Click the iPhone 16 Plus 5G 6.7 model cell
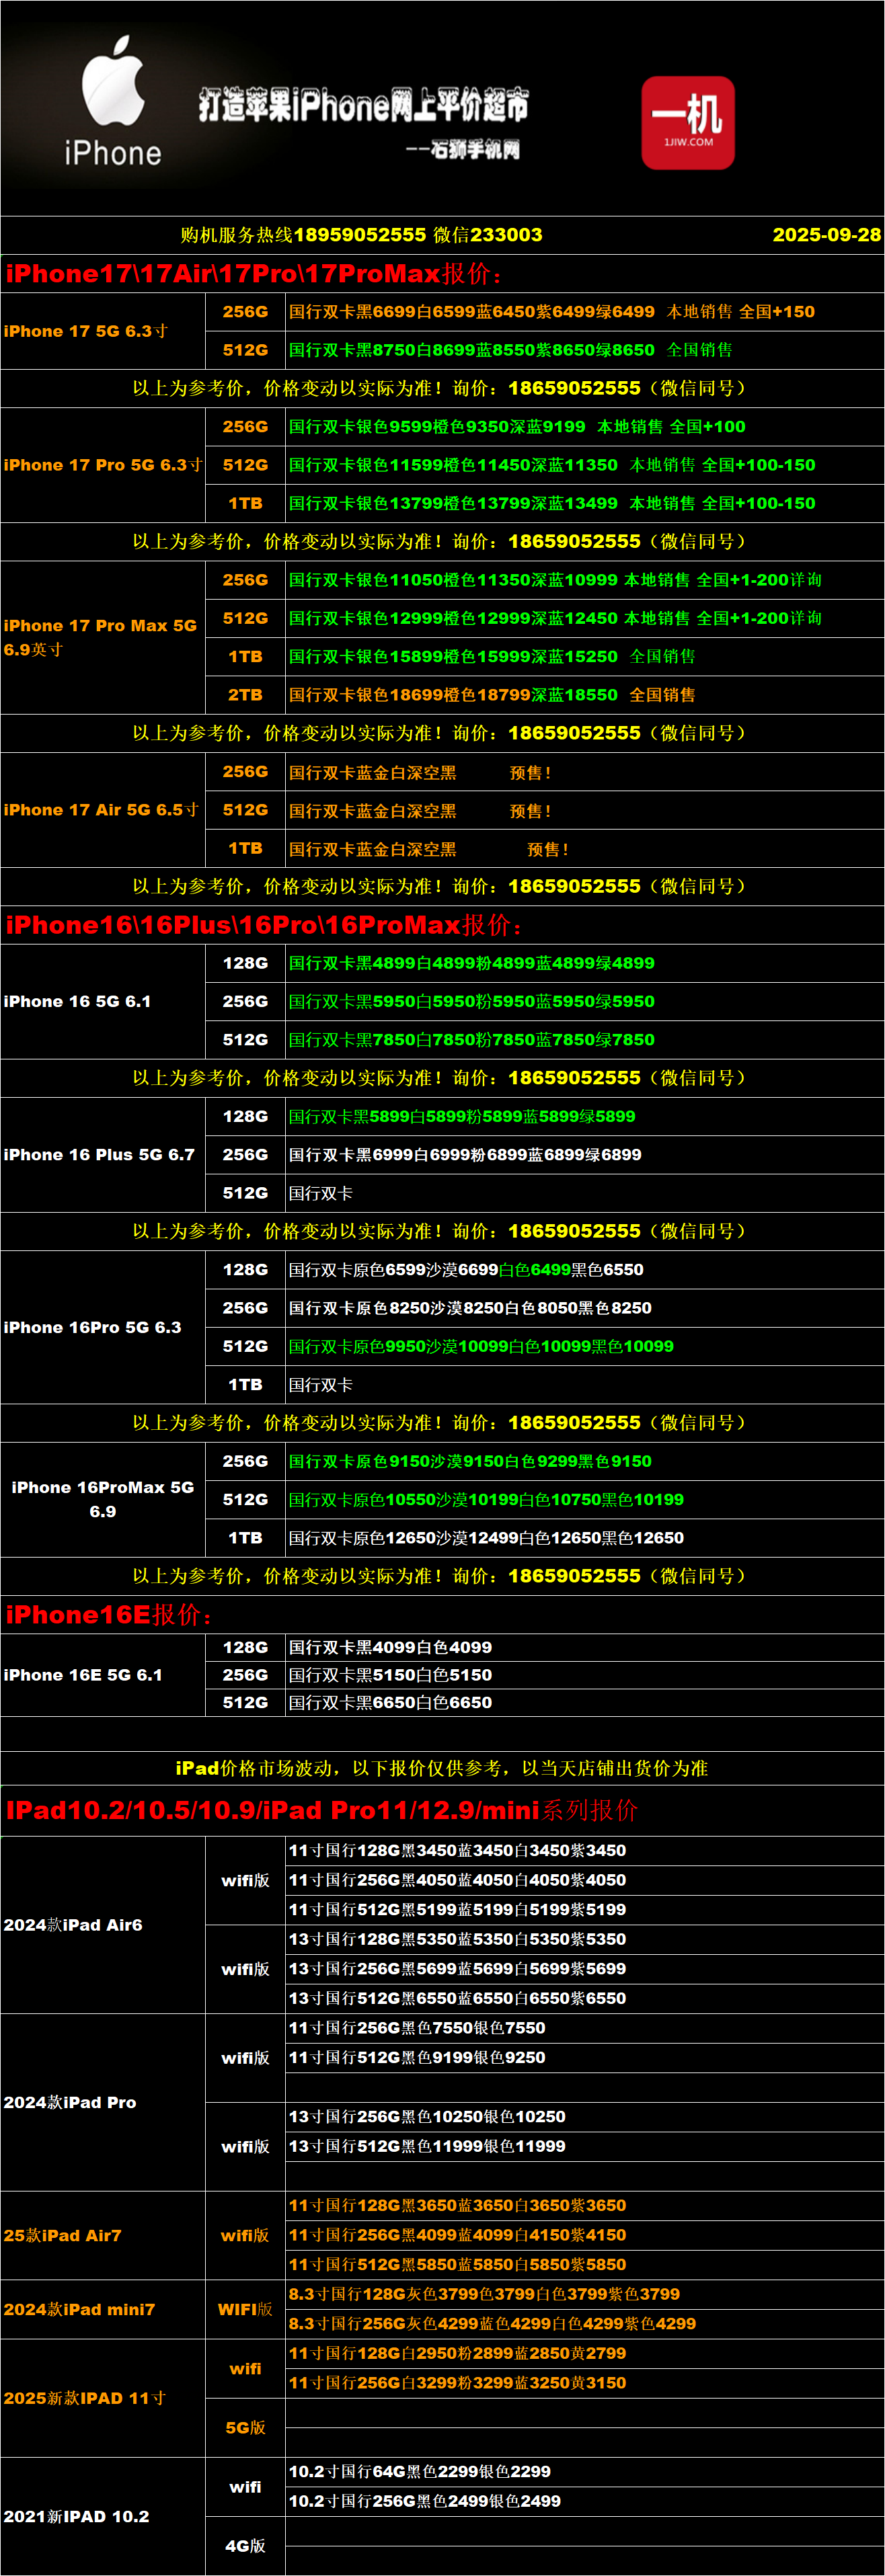Image resolution: width=885 pixels, height=2576 pixels. (x=99, y=1155)
